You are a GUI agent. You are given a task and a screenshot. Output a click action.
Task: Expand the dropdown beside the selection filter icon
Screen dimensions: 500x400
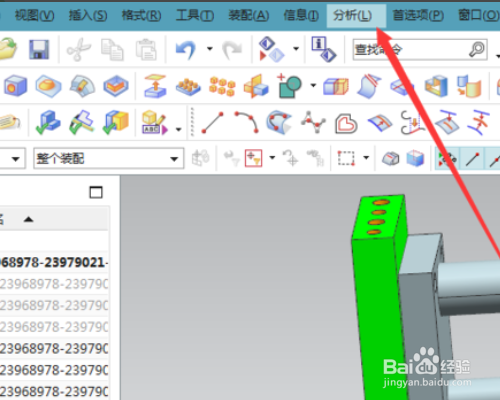click(x=273, y=157)
